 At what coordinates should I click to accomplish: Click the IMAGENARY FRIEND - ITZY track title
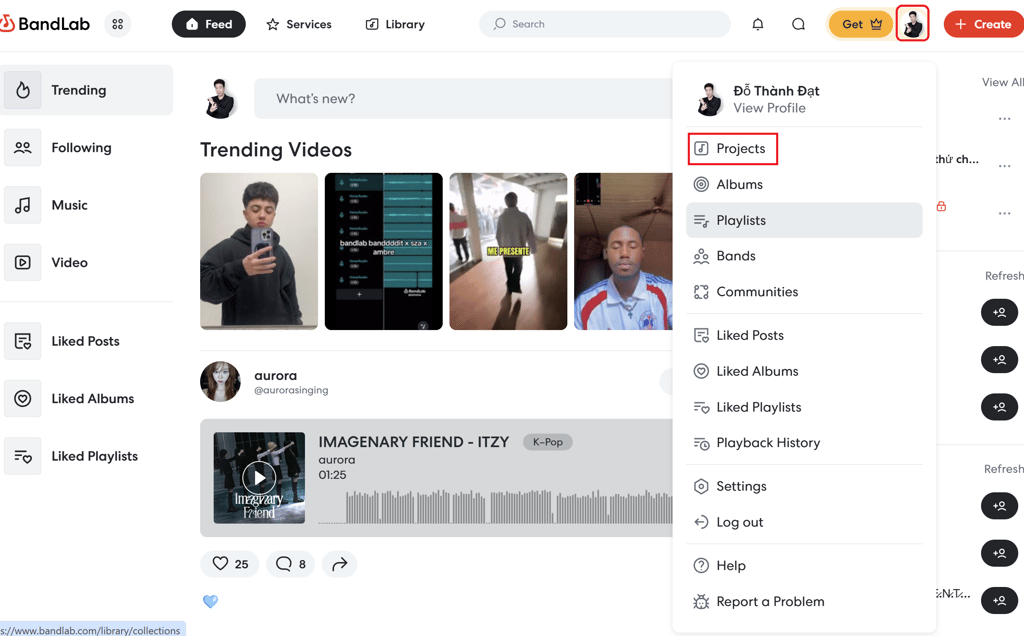413,442
